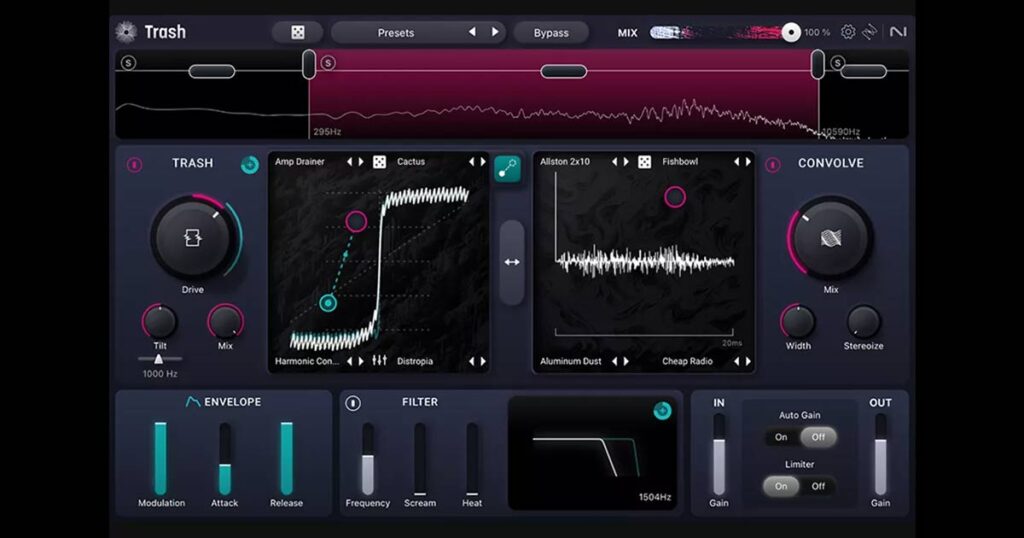Click the Tilt knob
This screenshot has width=1024, height=538.
pyautogui.click(x=160, y=322)
